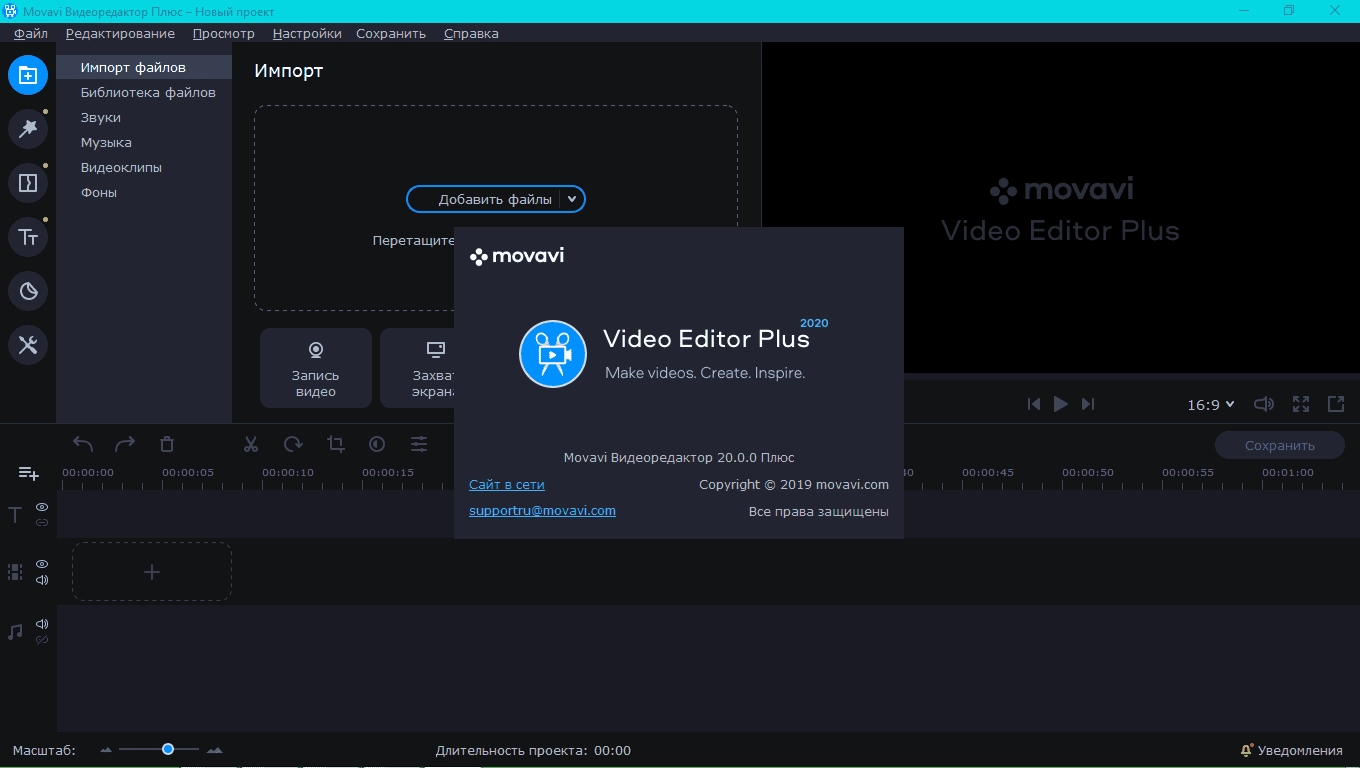Select Видеоклипы category
The image size is (1360, 768).
click(x=144, y=167)
